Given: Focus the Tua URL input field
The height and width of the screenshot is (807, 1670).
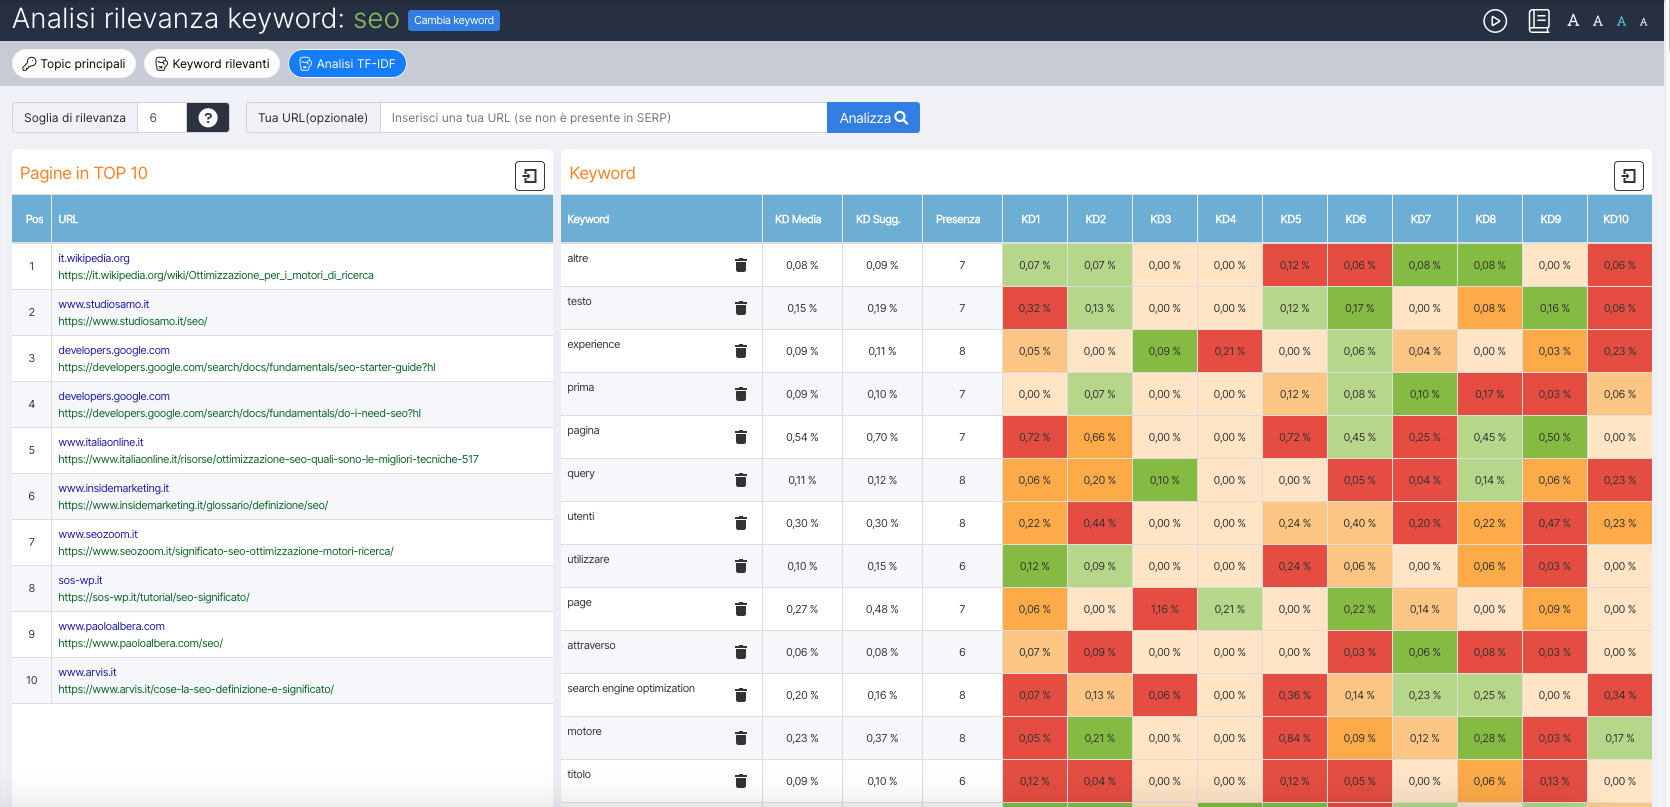Looking at the screenshot, I should [x=603, y=118].
